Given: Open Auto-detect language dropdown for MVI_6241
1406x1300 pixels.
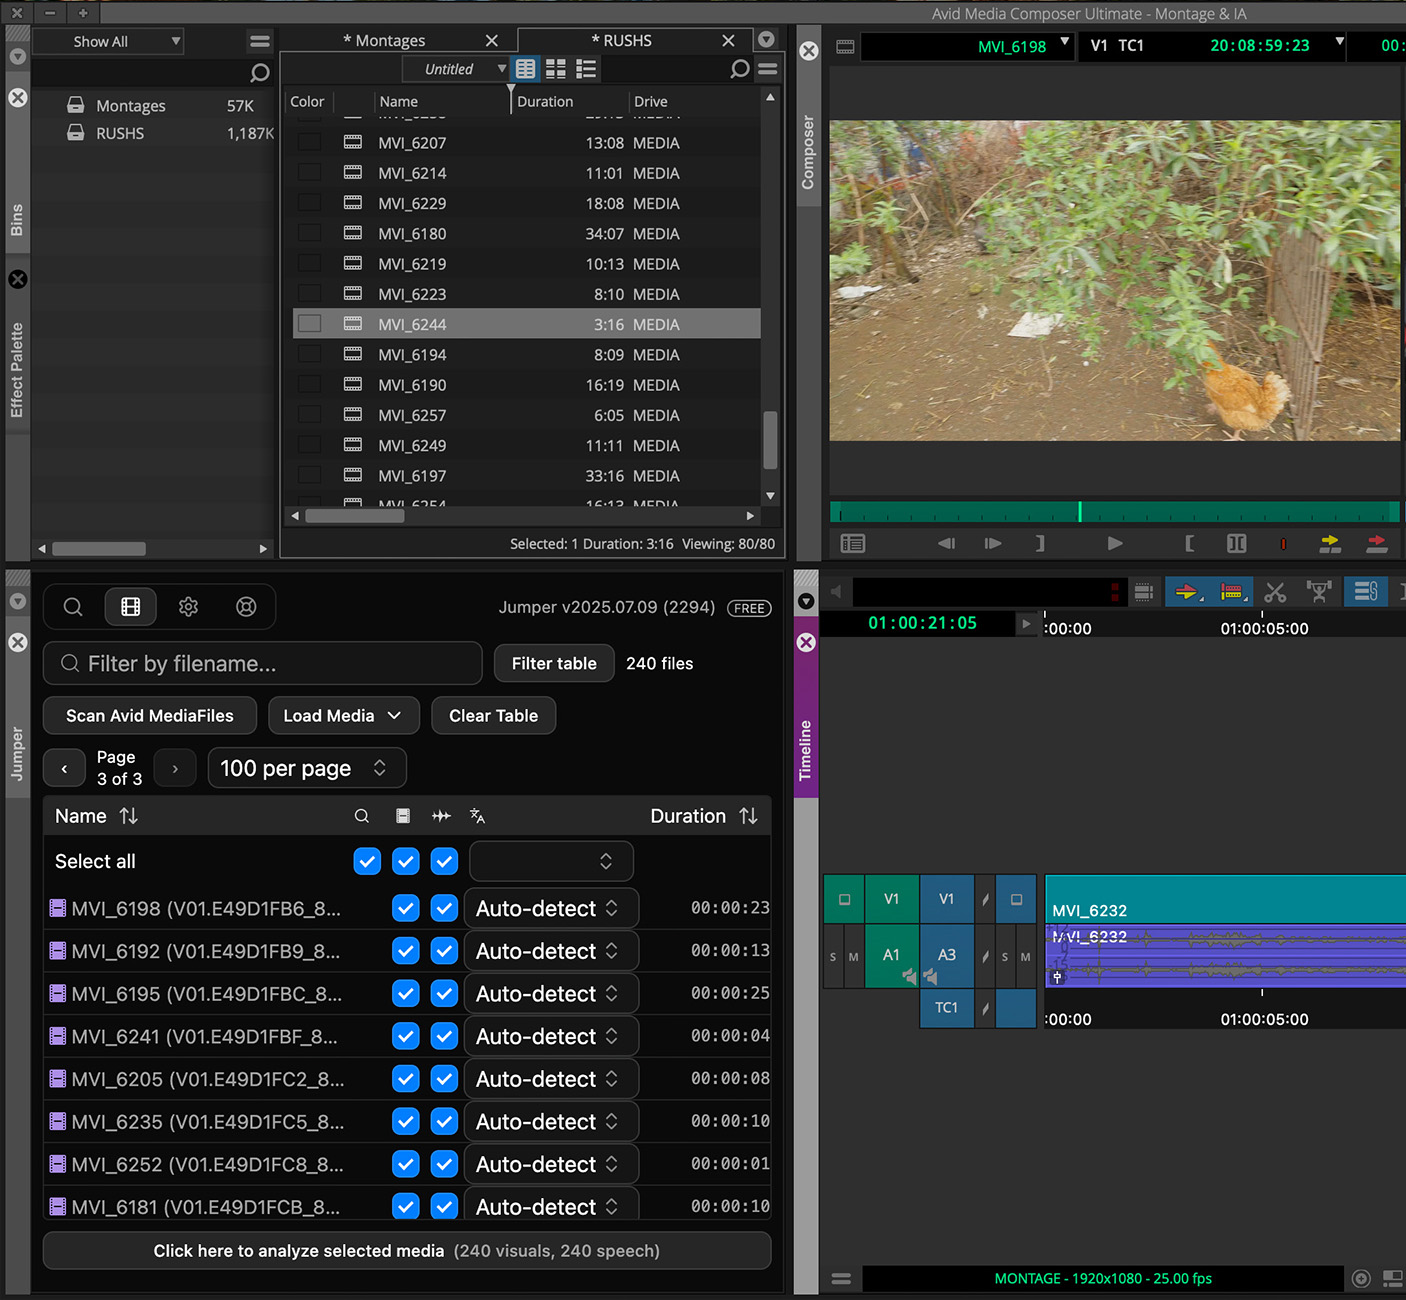Looking at the screenshot, I should coord(550,1037).
